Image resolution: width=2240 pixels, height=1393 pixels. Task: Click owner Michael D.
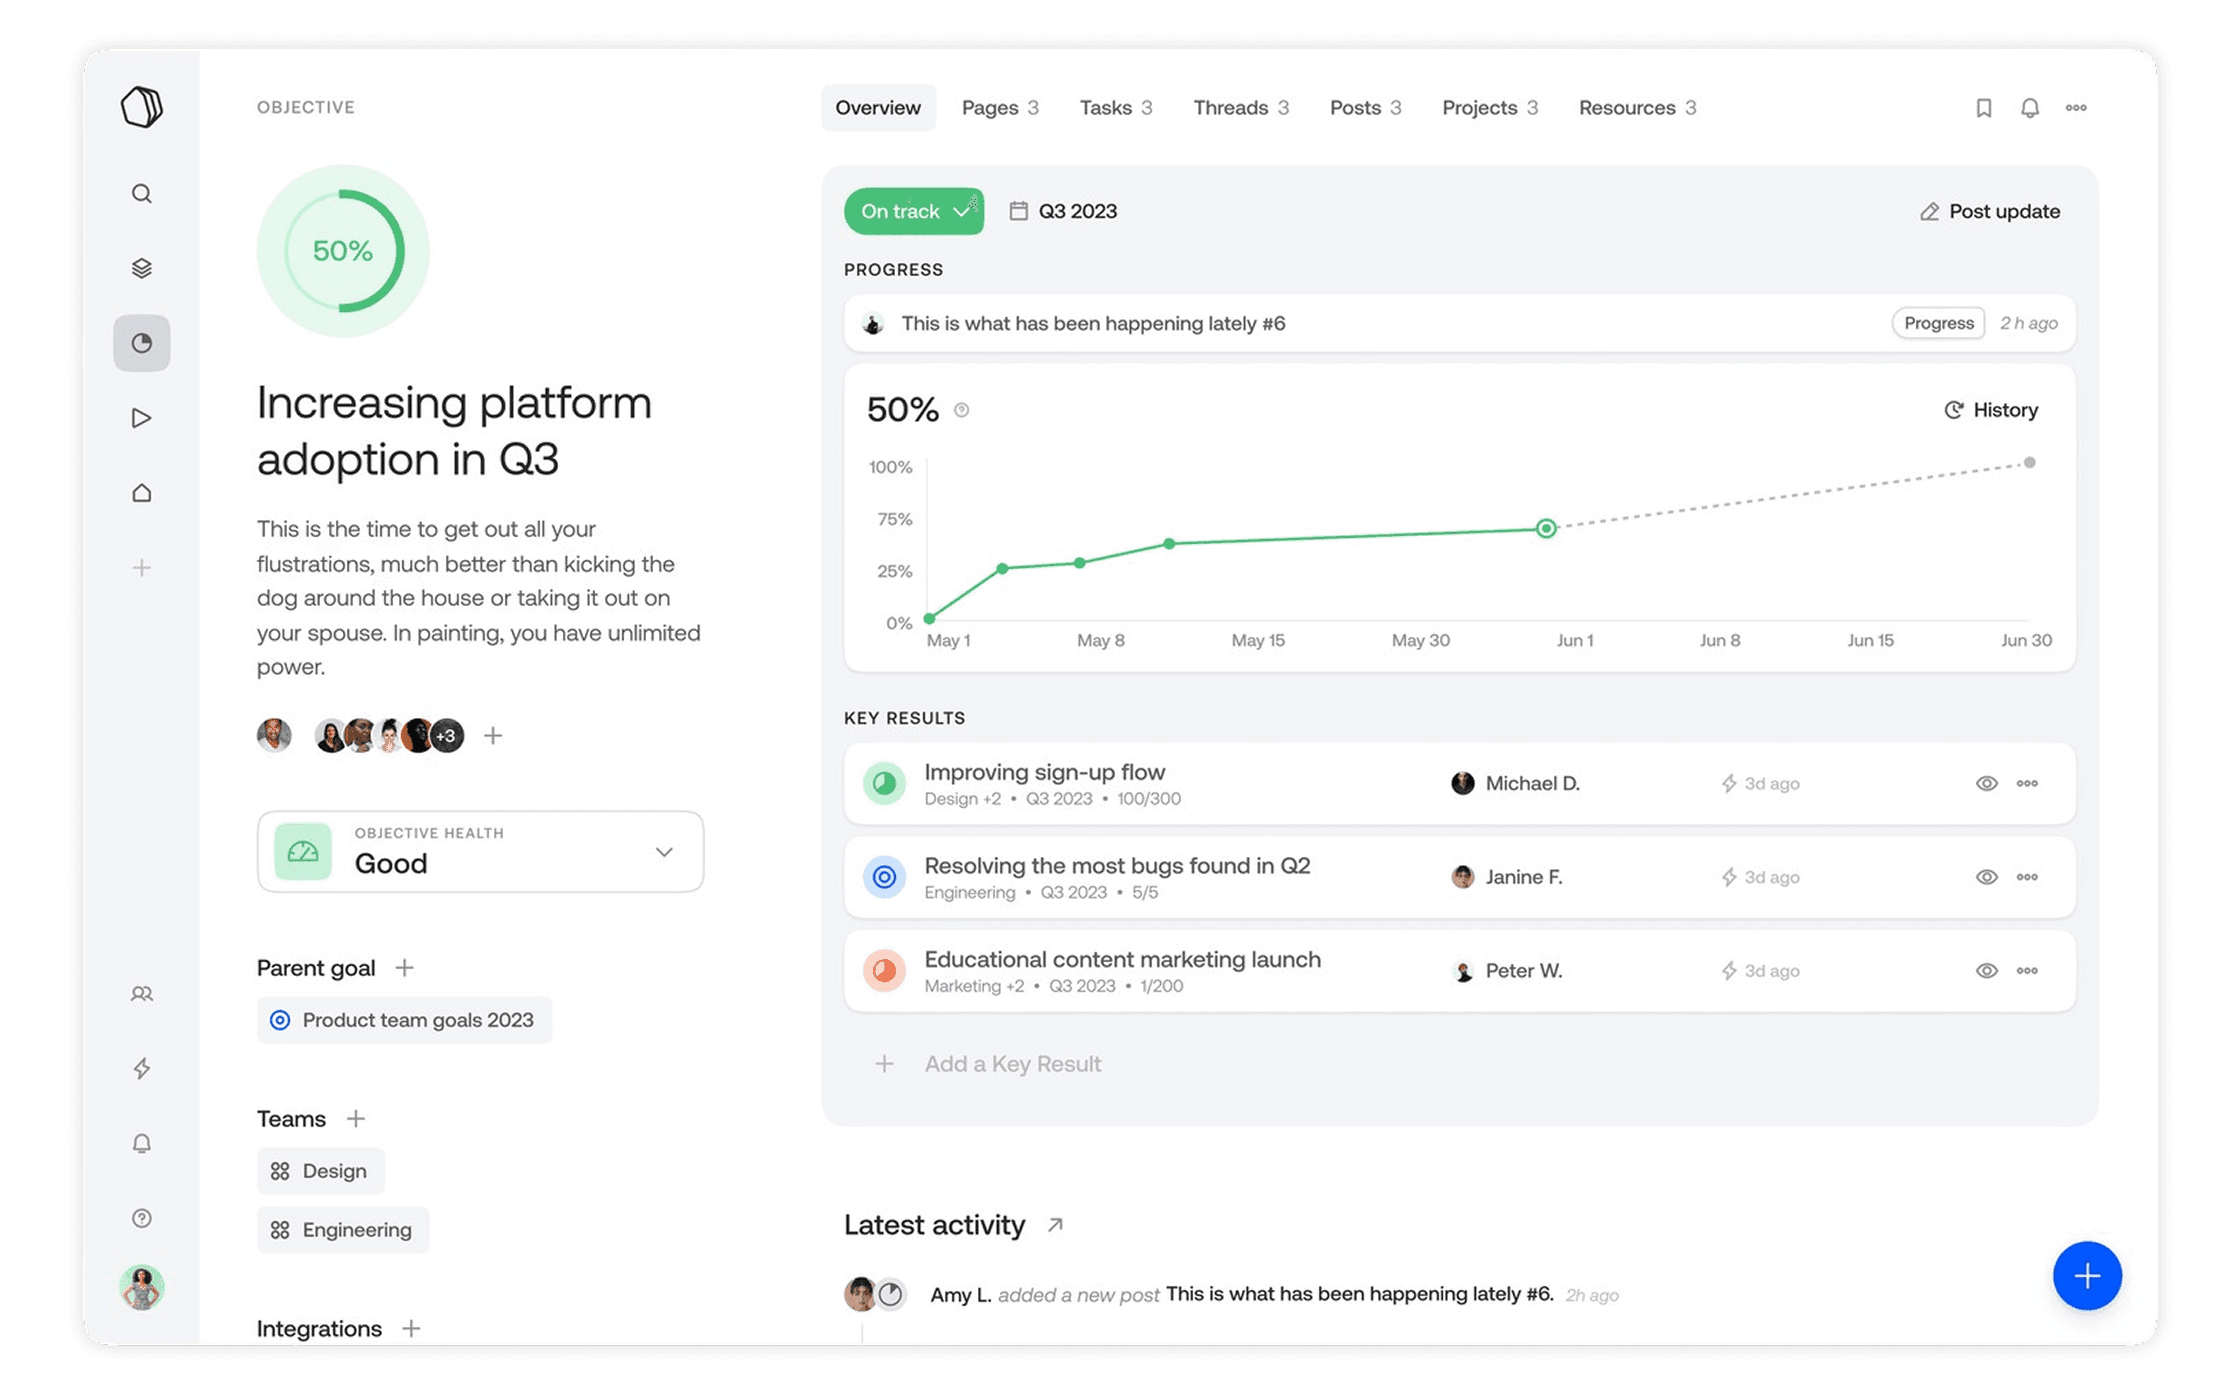(1516, 783)
